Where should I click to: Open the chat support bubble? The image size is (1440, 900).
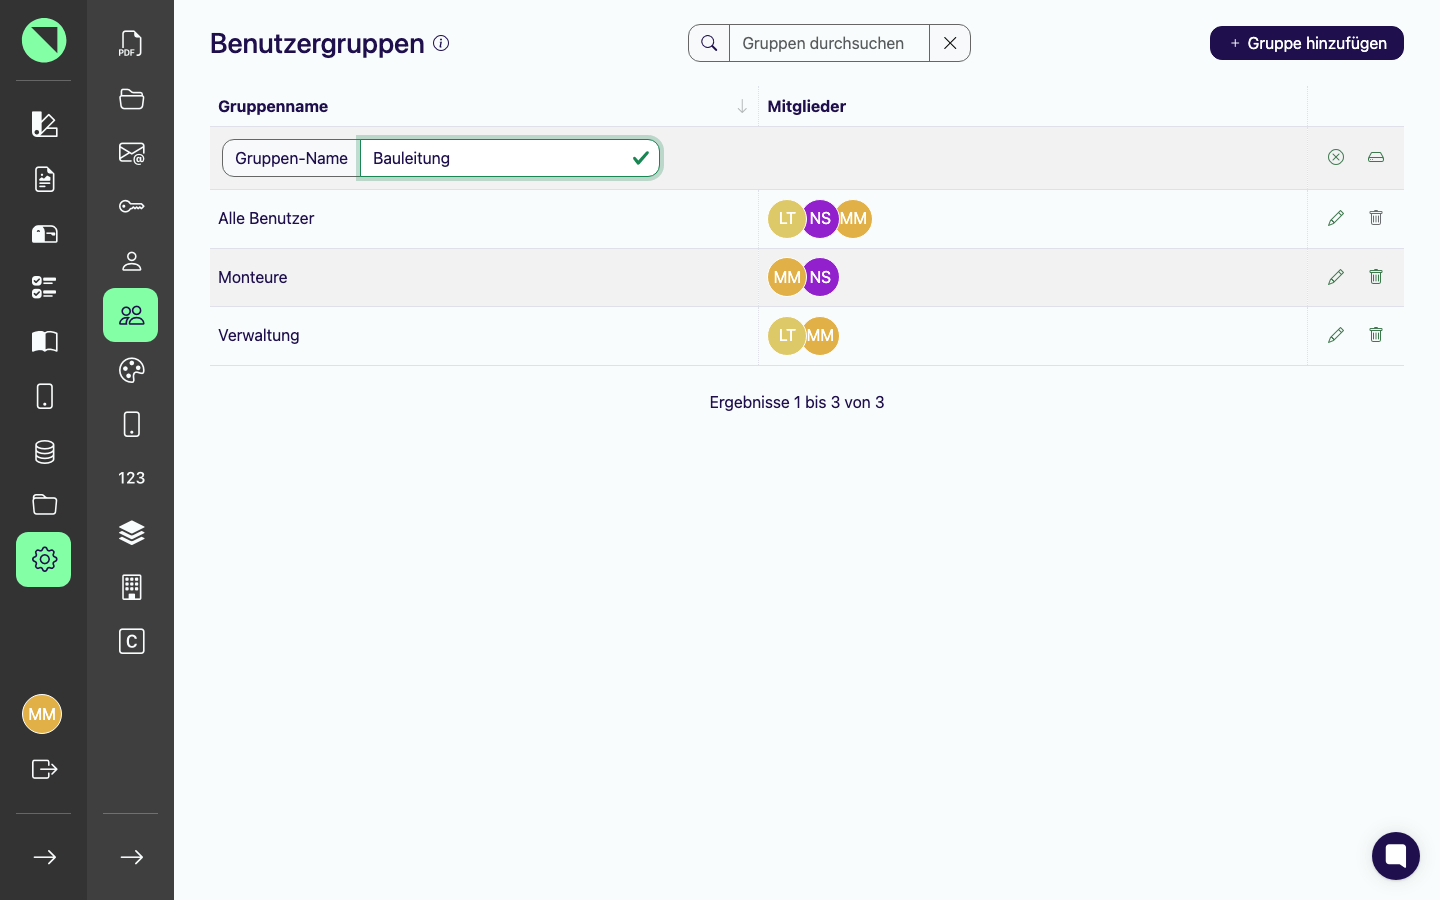1396,856
